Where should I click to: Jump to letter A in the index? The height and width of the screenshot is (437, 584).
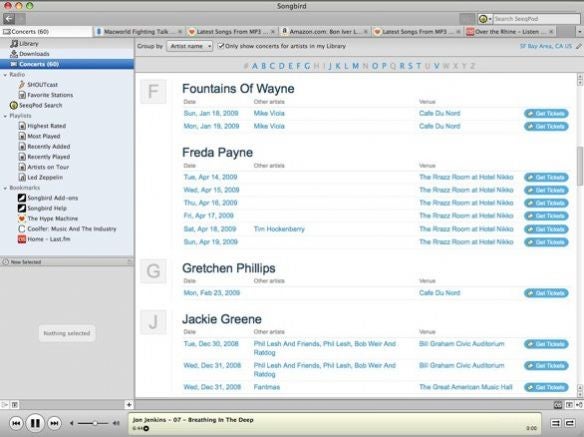click(x=254, y=66)
